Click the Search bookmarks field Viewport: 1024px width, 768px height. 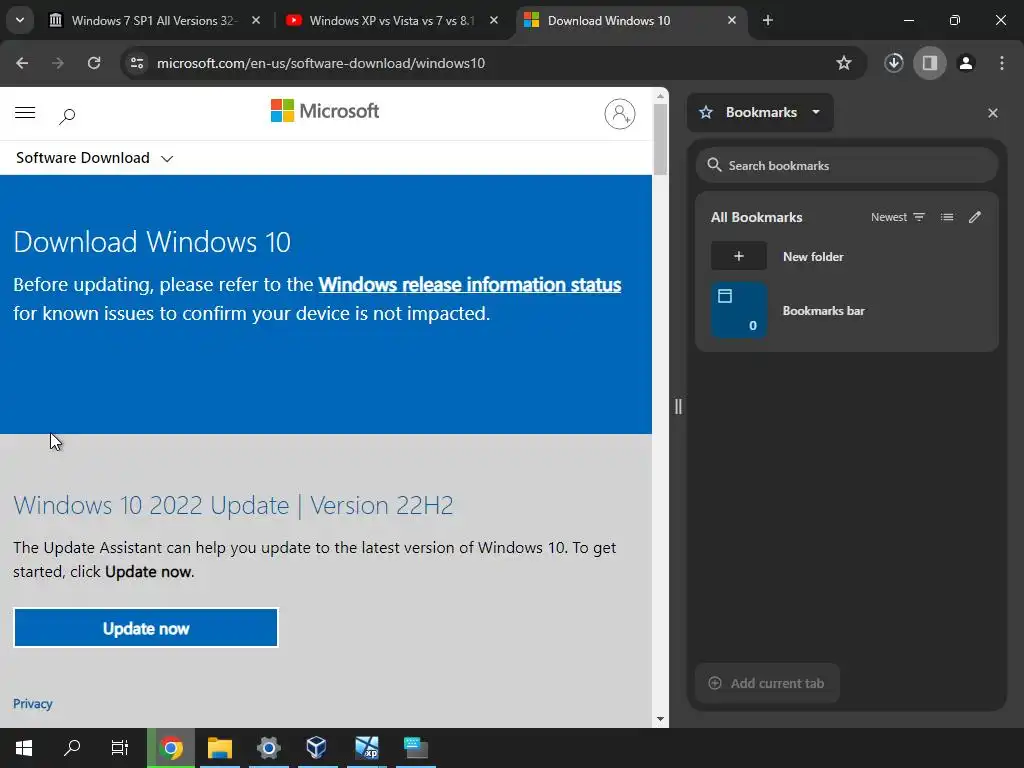click(847, 165)
